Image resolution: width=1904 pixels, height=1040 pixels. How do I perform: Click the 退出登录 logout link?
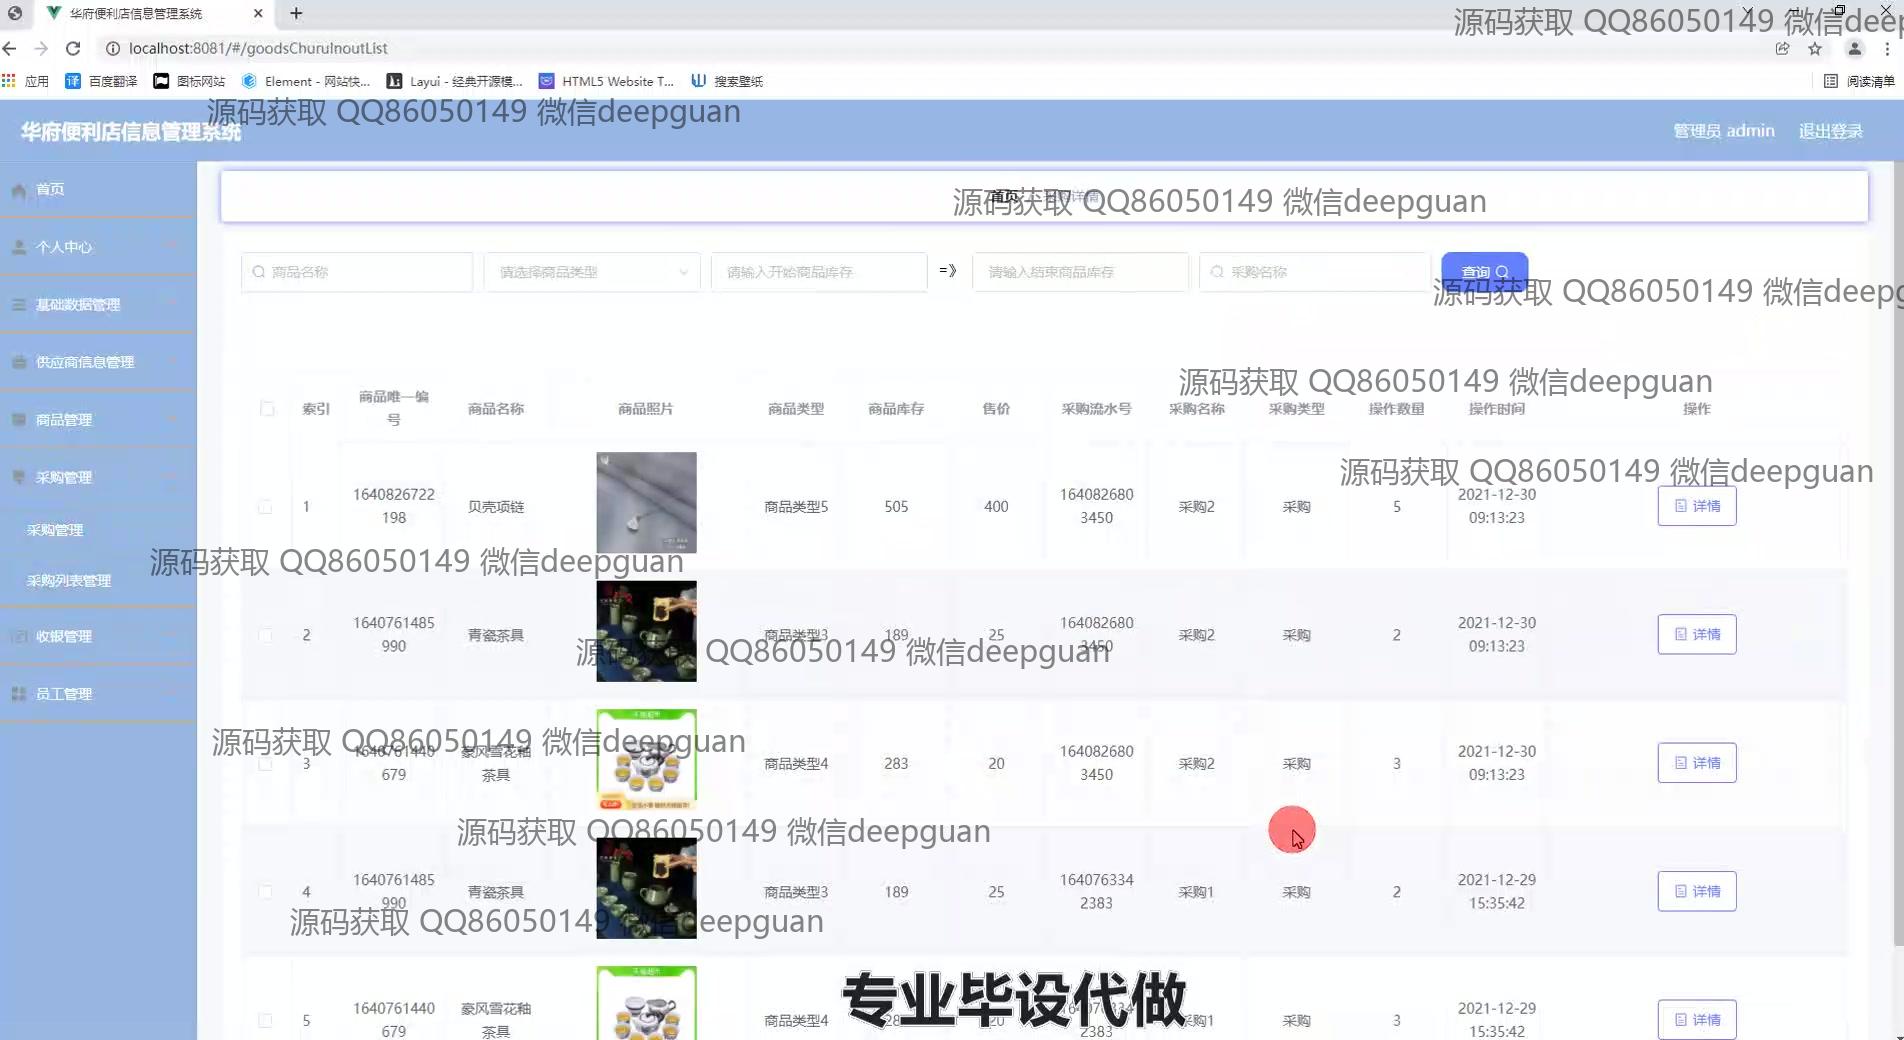[x=1830, y=131]
